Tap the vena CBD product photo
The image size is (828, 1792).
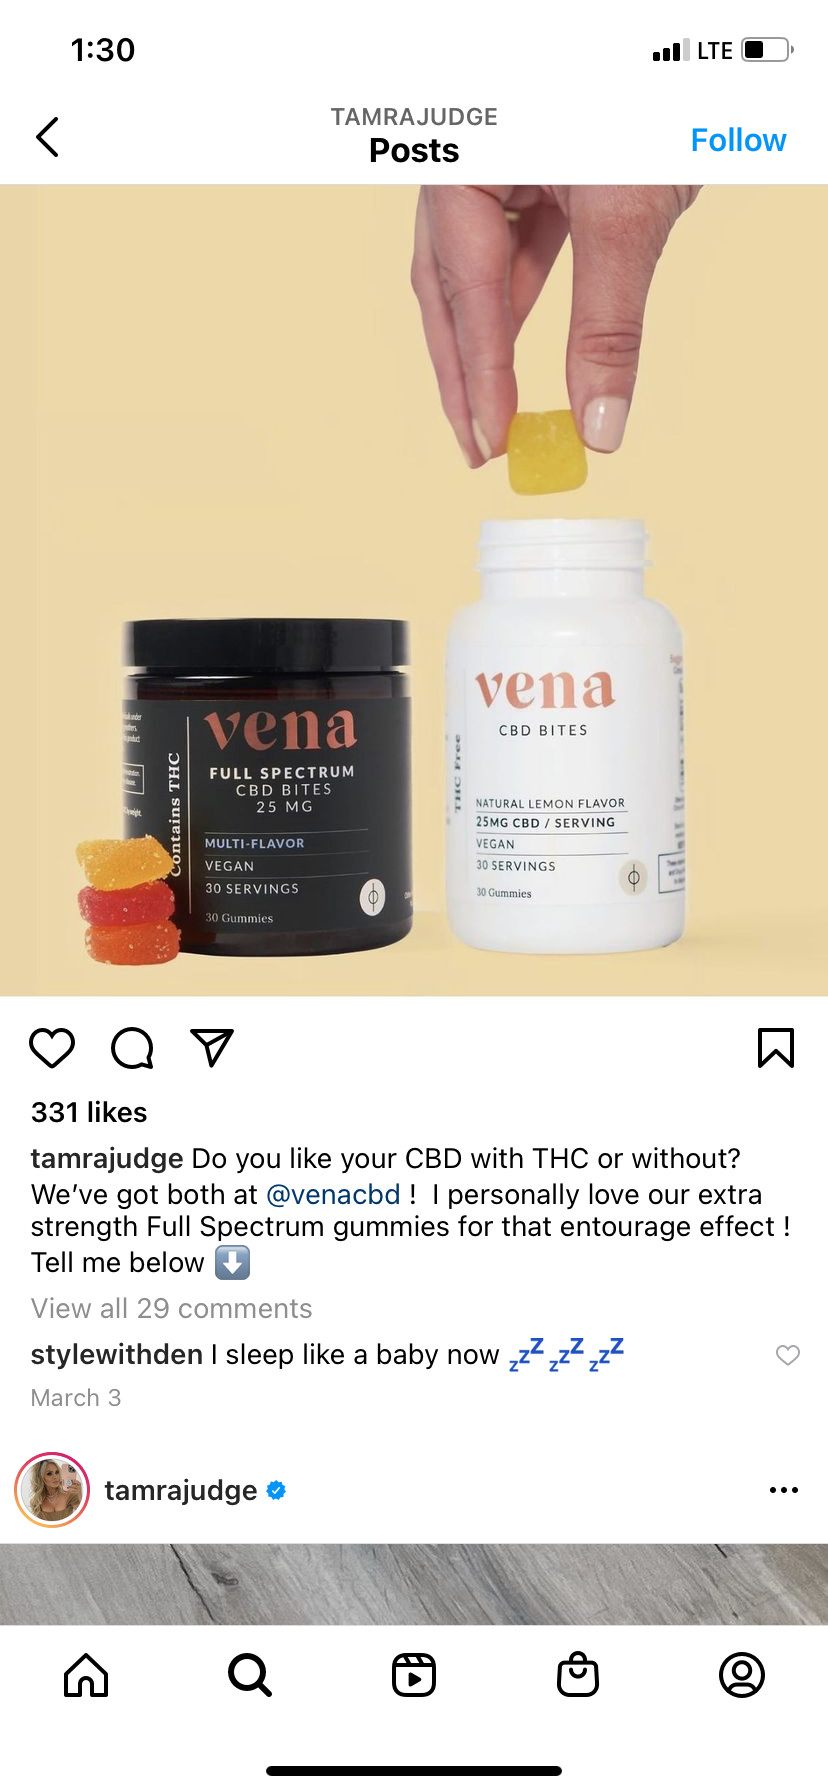[414, 590]
